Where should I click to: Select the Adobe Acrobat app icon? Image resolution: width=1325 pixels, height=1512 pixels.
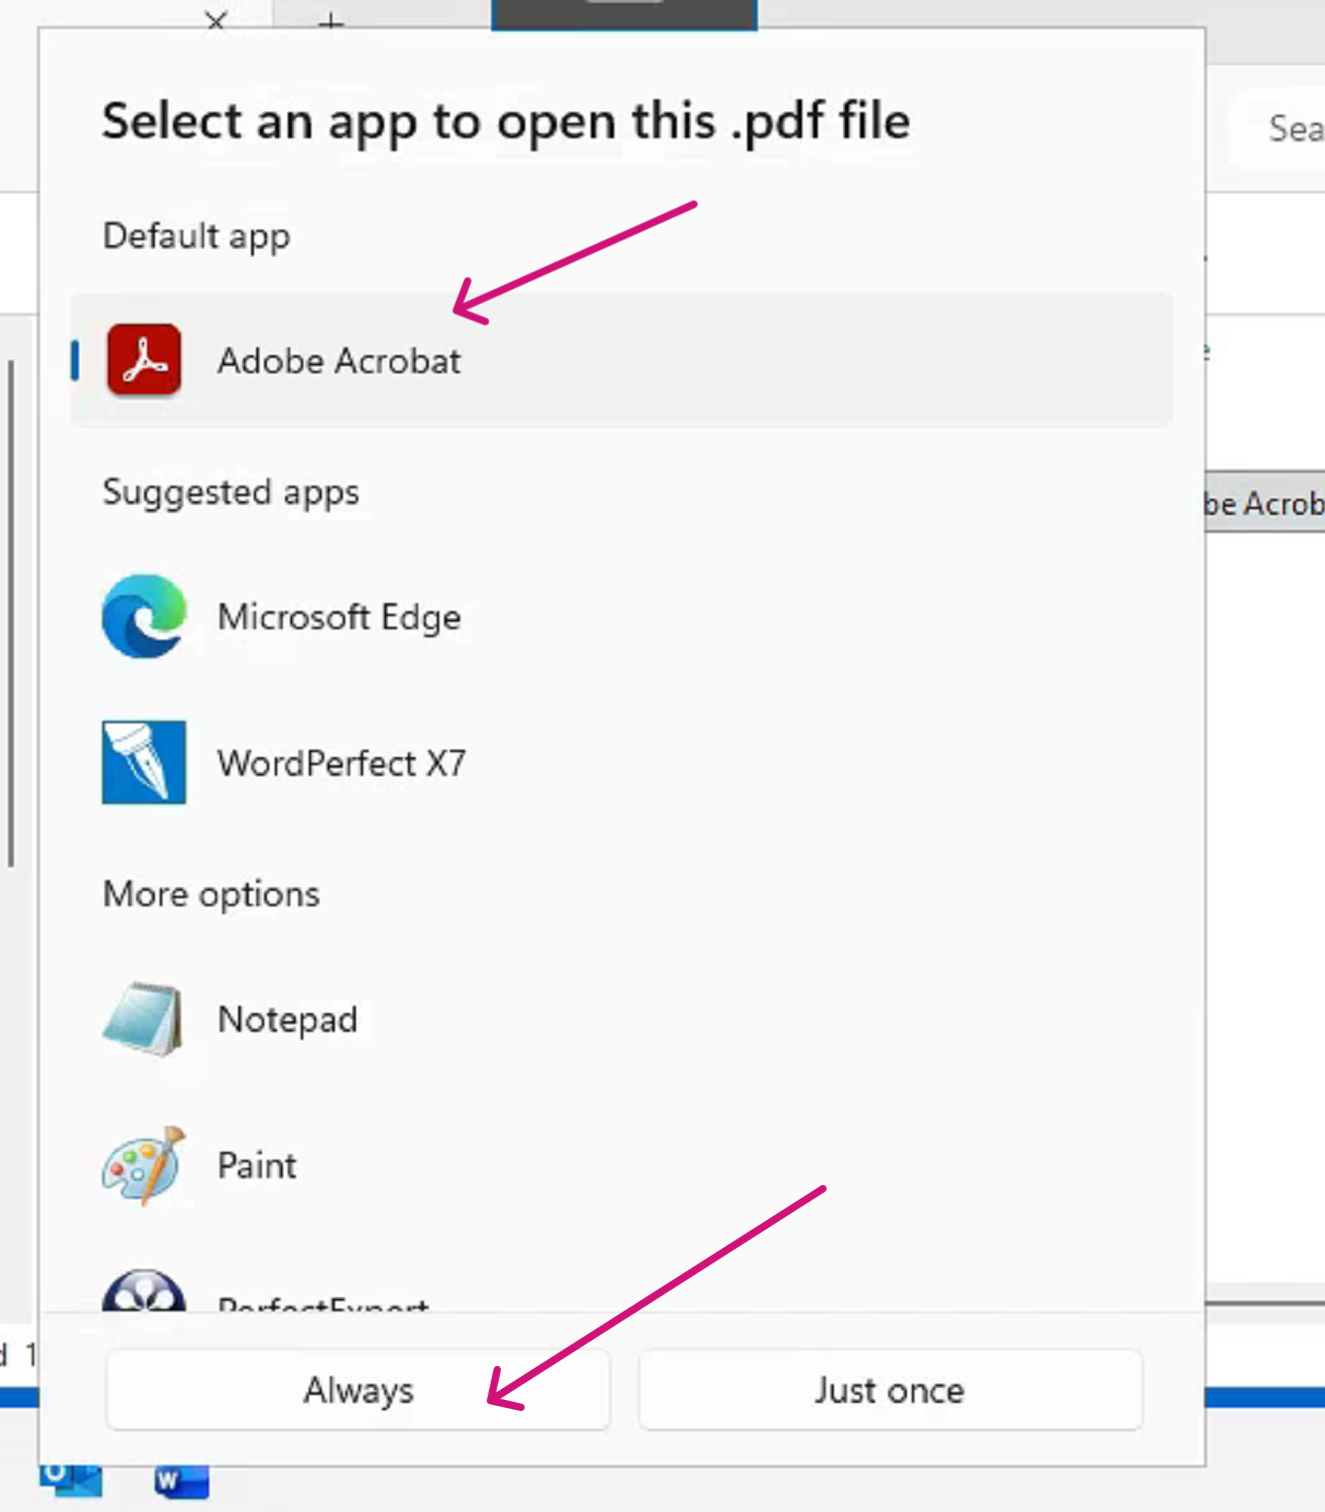tap(144, 360)
